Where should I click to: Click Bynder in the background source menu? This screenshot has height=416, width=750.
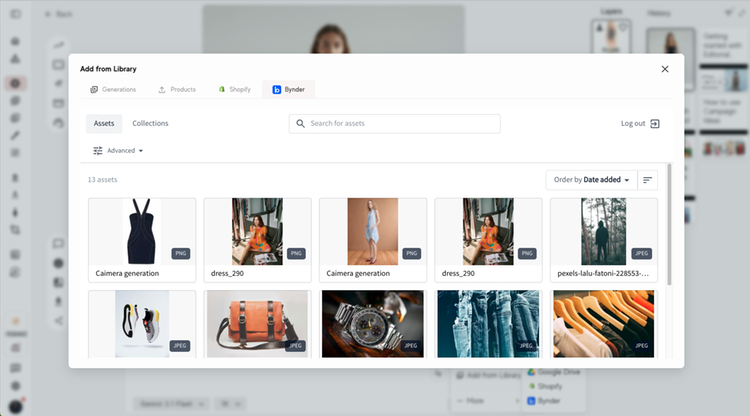tap(543, 401)
